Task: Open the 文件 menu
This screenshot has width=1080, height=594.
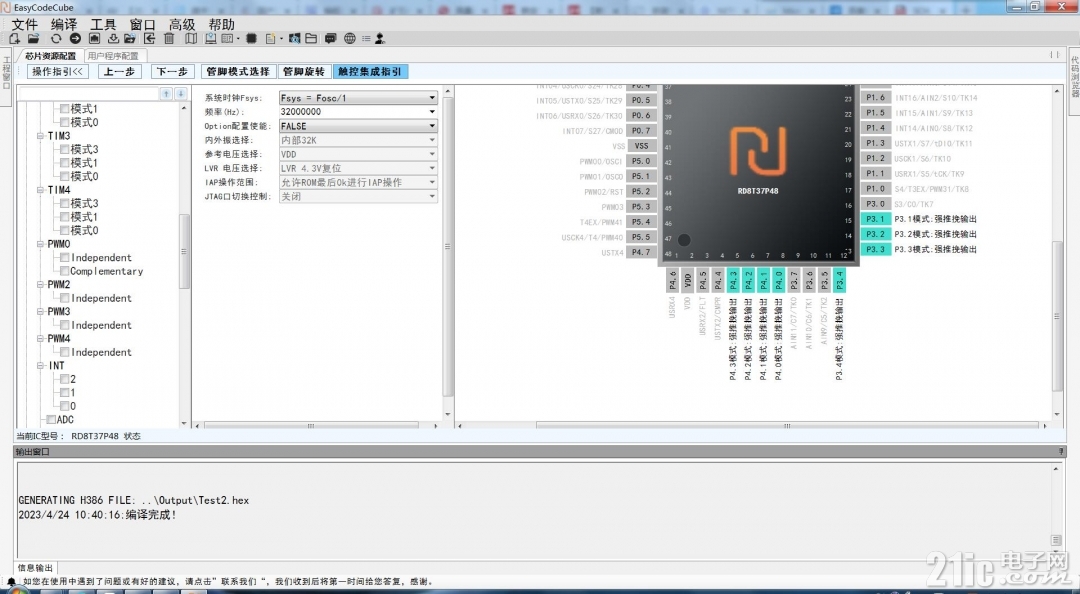Action: point(25,24)
